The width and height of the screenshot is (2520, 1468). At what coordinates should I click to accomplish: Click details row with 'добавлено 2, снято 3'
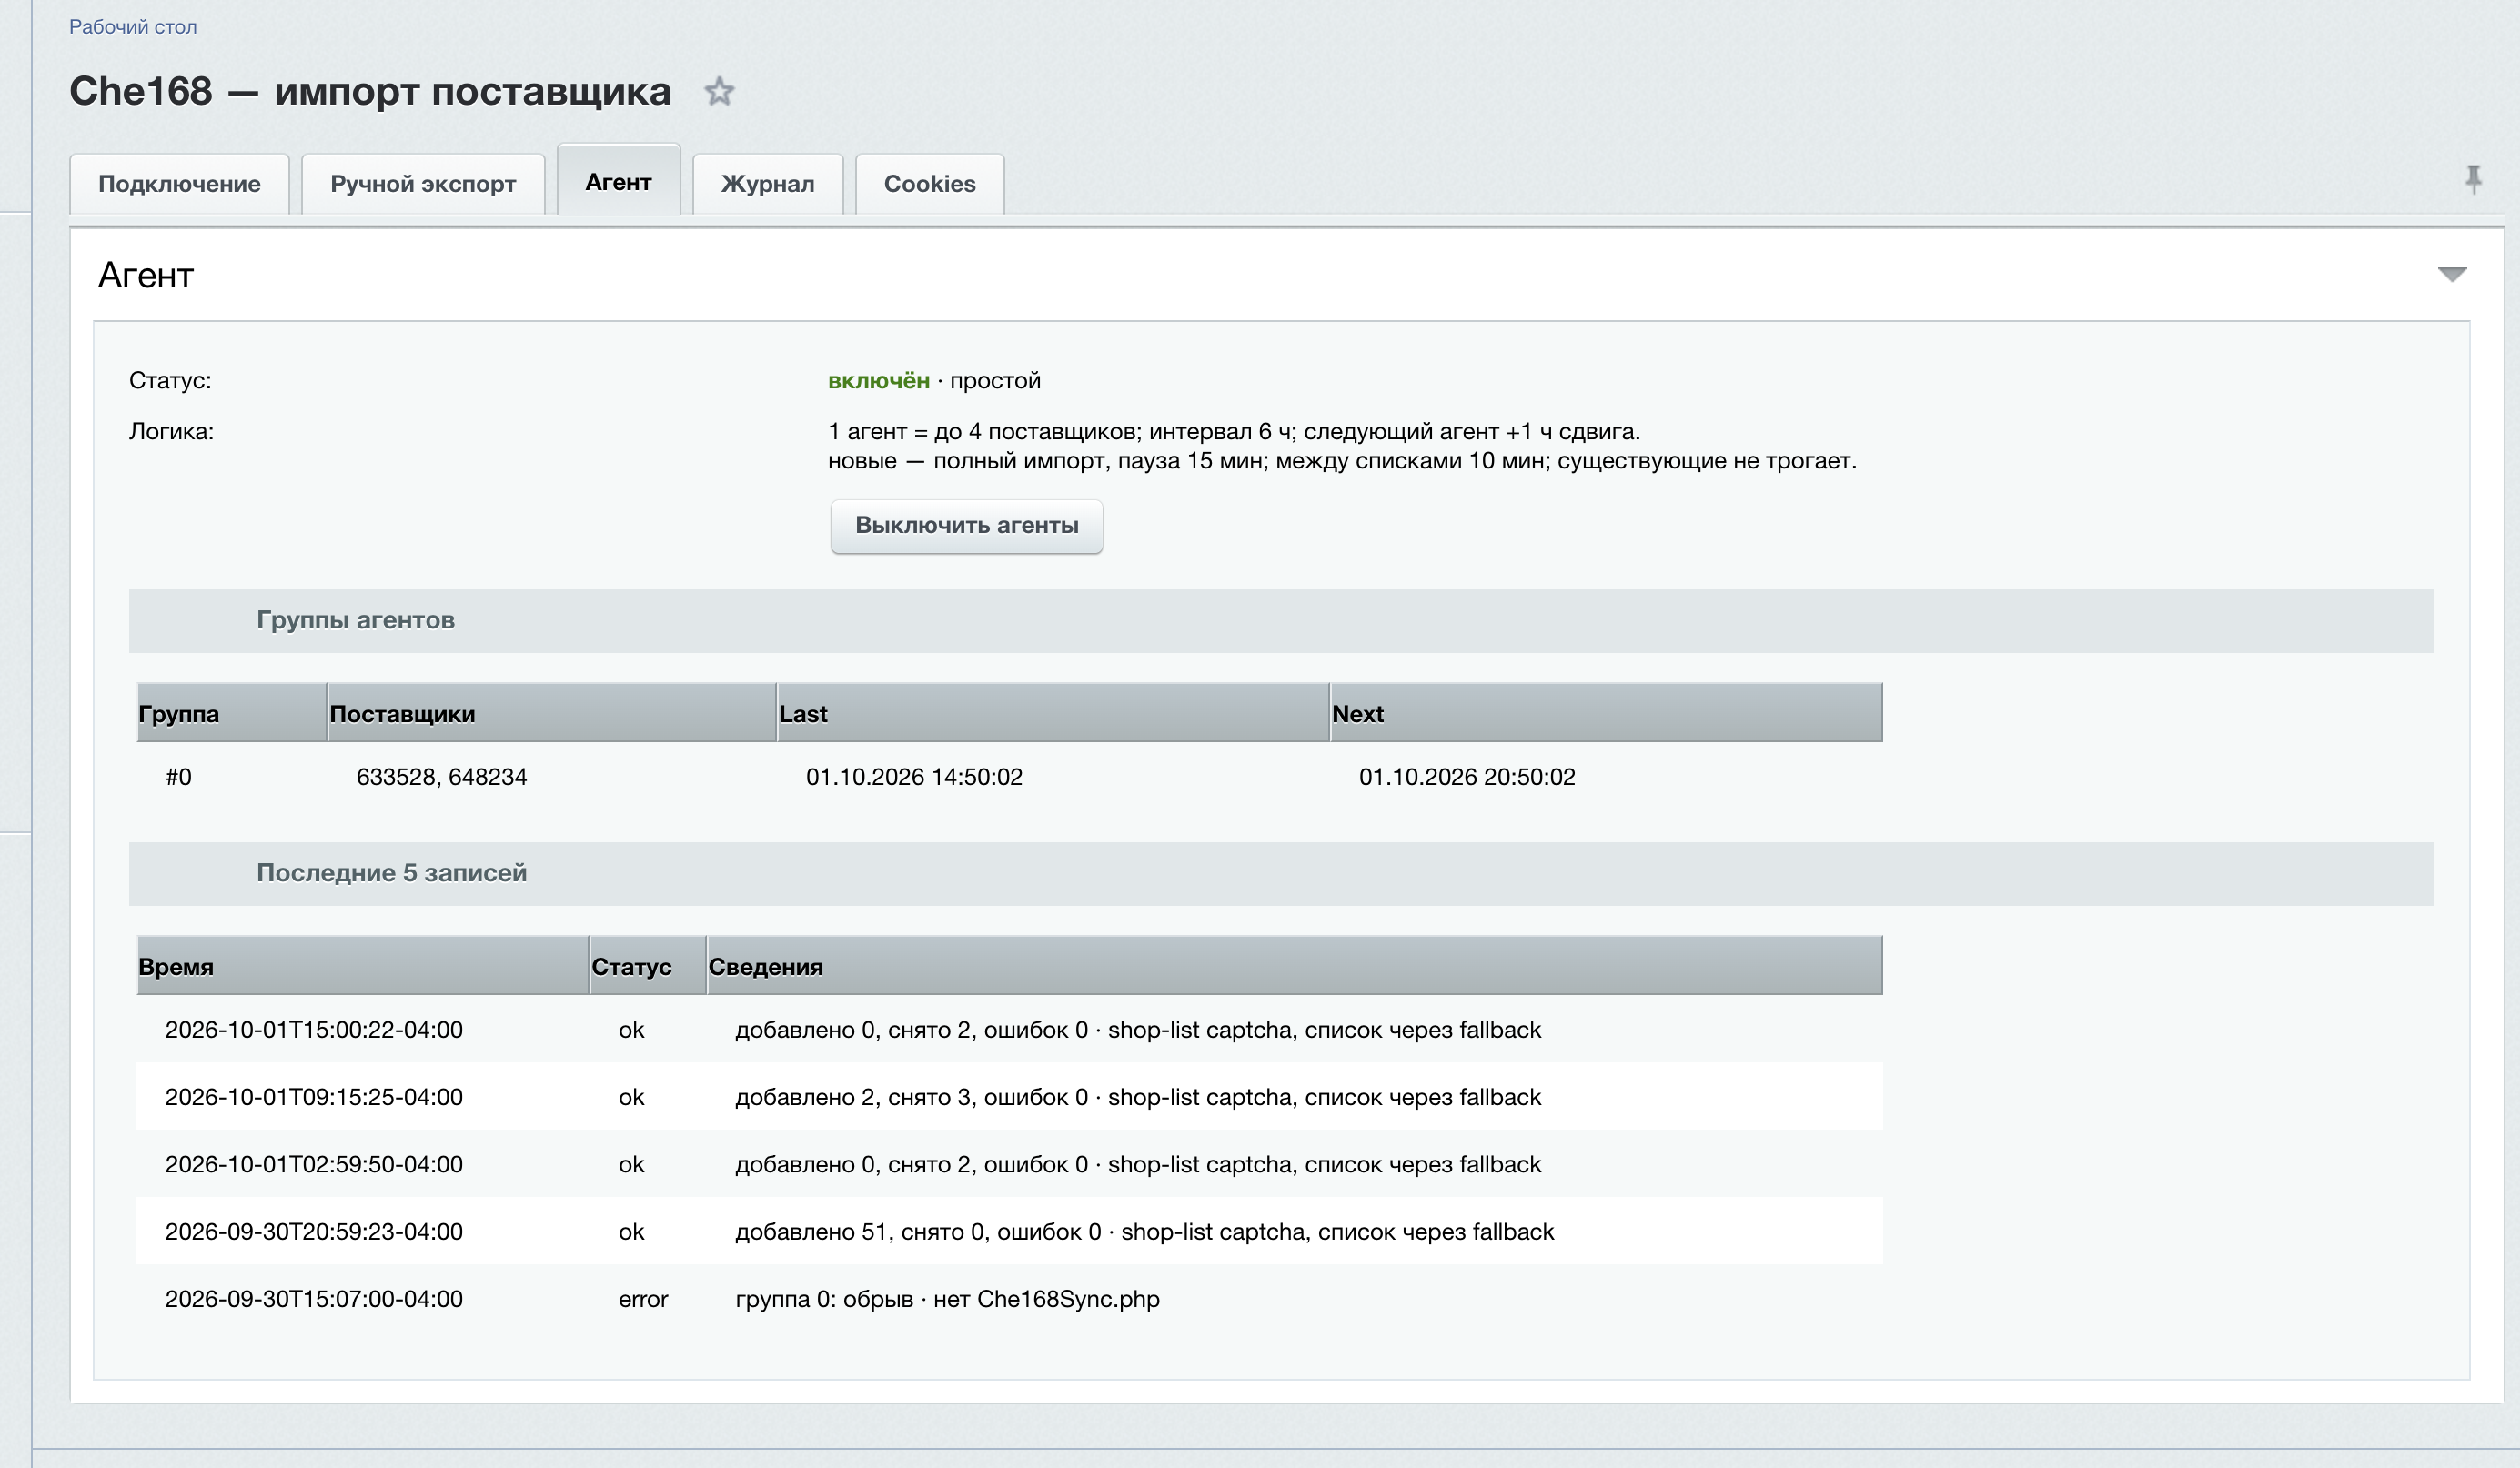(1138, 1097)
